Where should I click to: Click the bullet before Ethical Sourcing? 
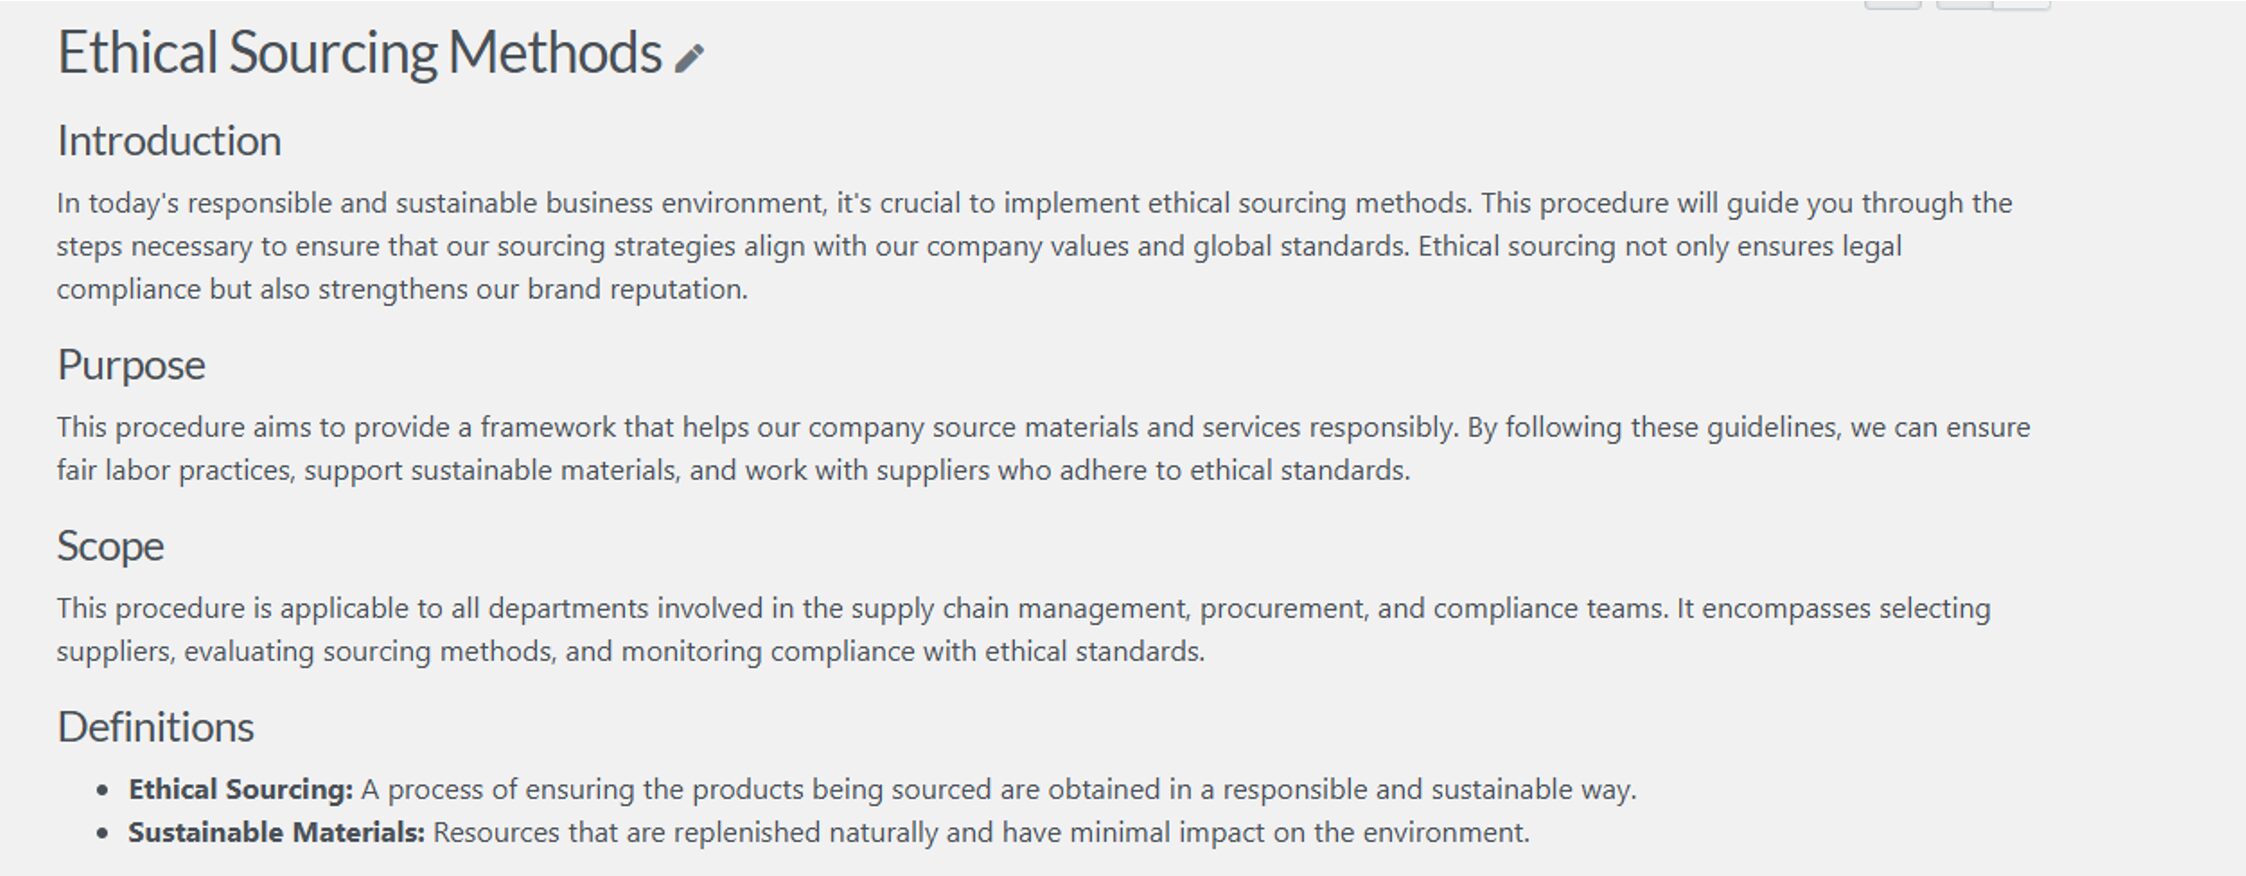click(x=103, y=791)
